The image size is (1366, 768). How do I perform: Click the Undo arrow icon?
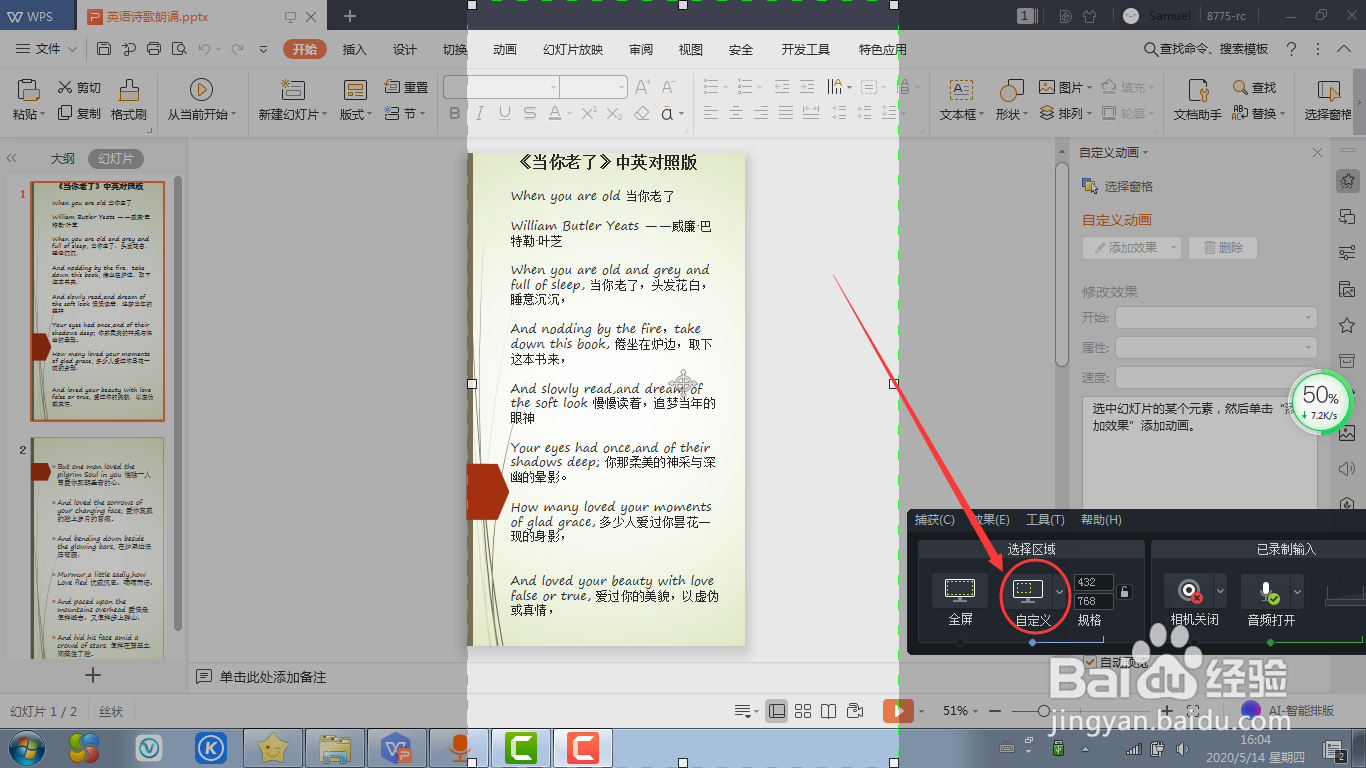click(x=204, y=49)
